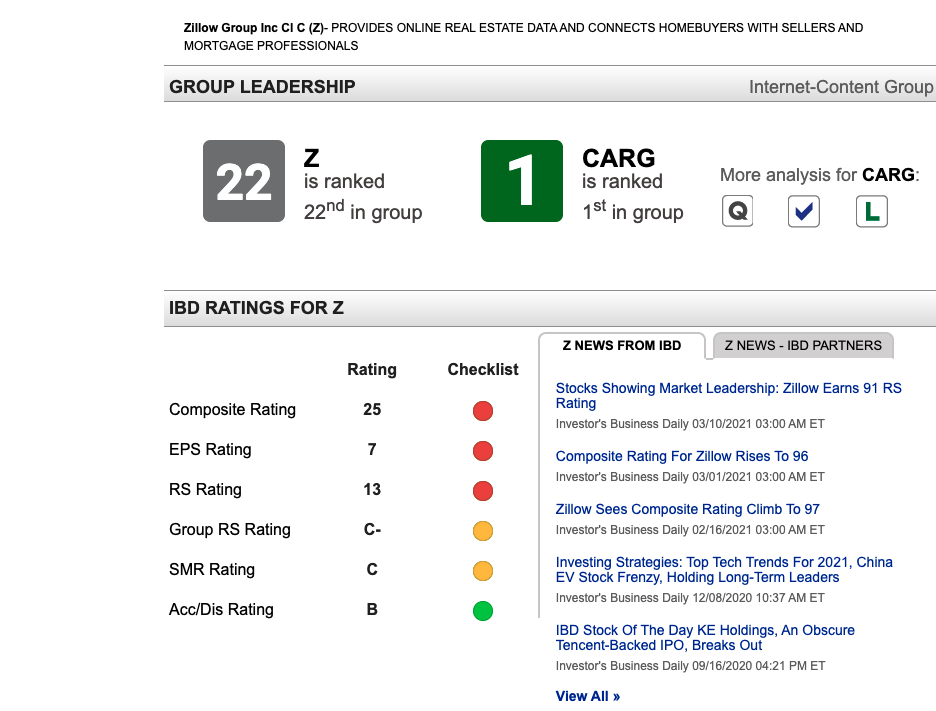
Task: Open the checklist checkmark icon for CARG
Action: click(803, 211)
